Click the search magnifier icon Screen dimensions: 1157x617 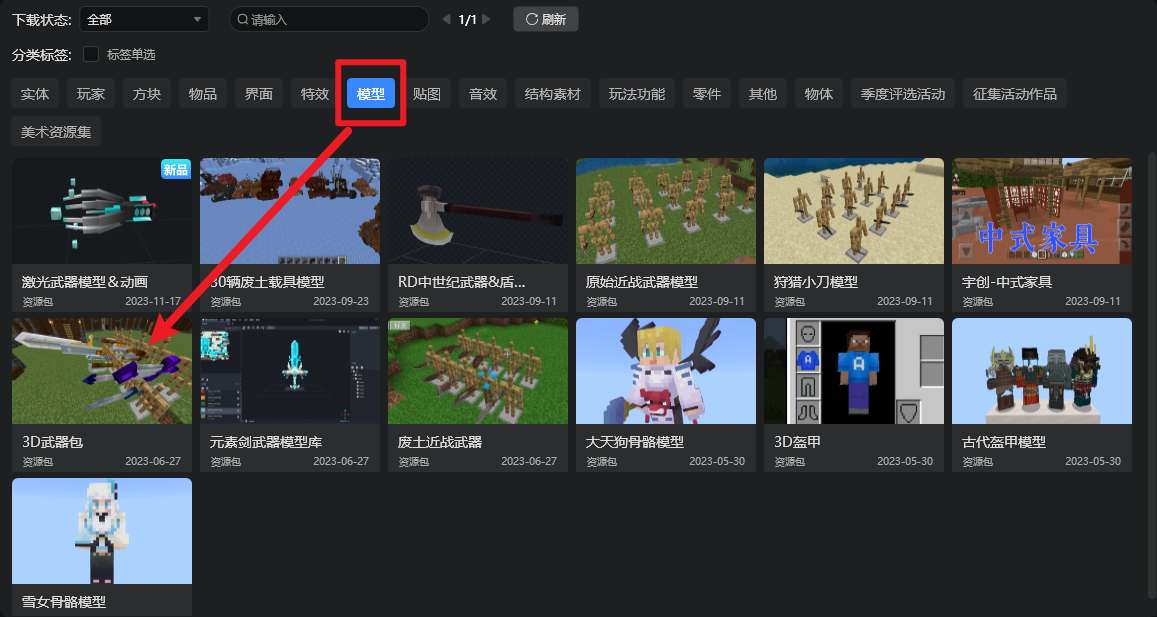click(242, 19)
